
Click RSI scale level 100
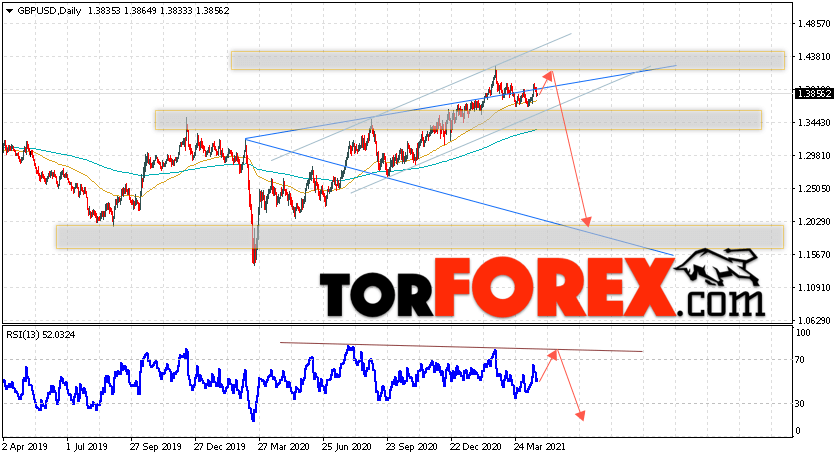(x=803, y=333)
